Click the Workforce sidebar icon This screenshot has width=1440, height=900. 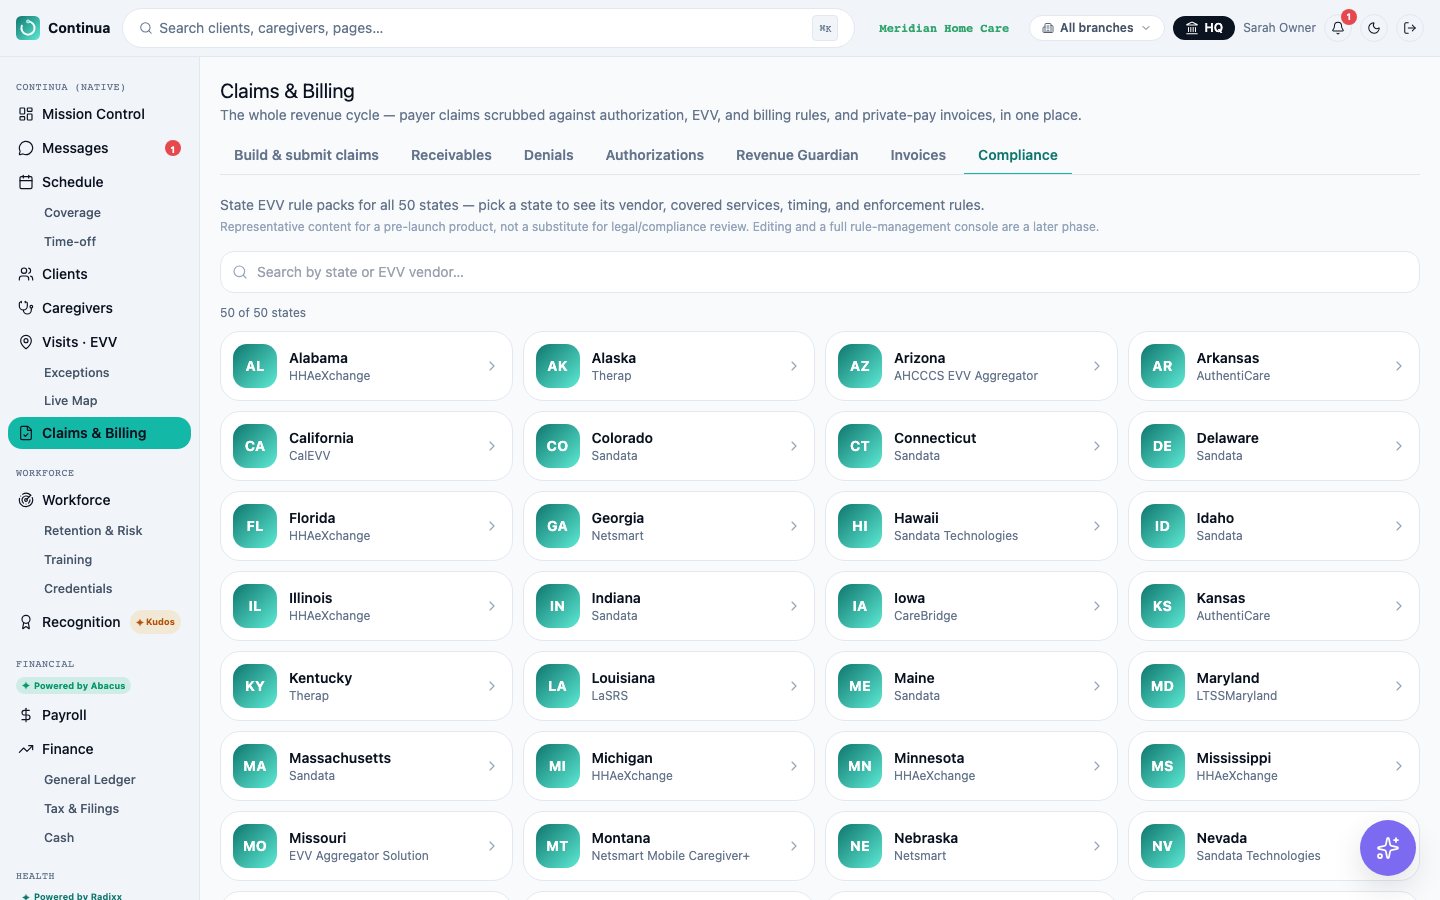click(x=26, y=500)
